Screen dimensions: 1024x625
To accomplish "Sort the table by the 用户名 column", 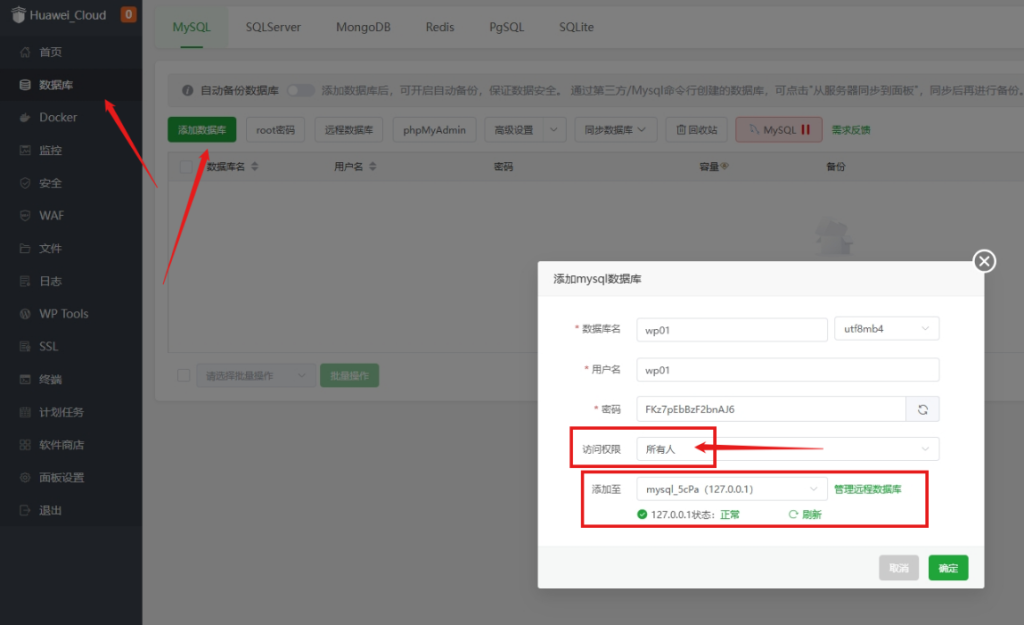I will click(372, 167).
